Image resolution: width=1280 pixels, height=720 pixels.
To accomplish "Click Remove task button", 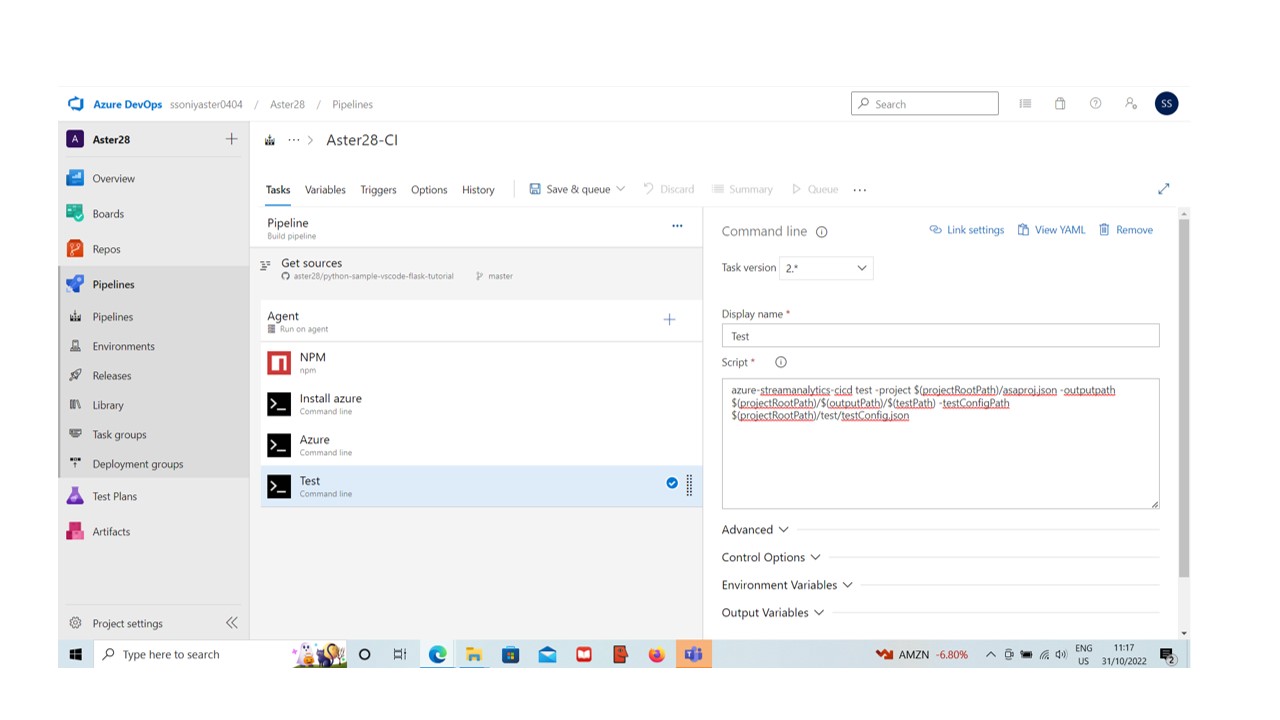I will tap(1126, 230).
